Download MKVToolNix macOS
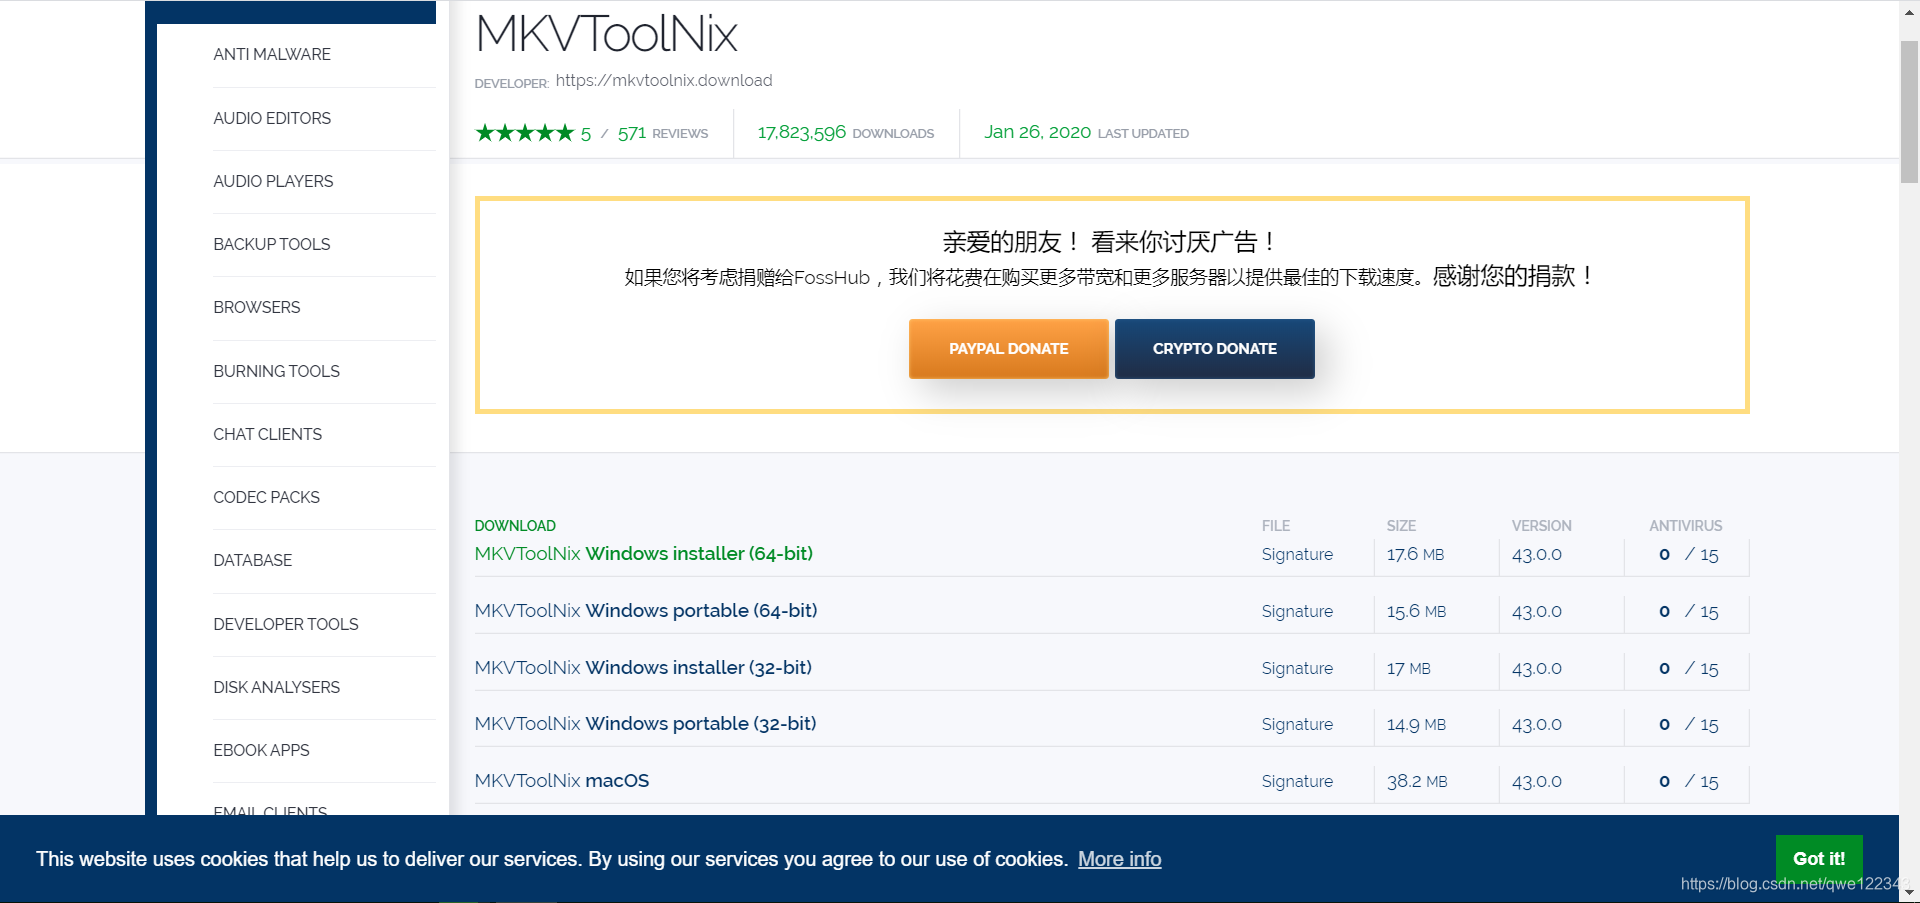The width and height of the screenshot is (1920, 903). tap(562, 780)
